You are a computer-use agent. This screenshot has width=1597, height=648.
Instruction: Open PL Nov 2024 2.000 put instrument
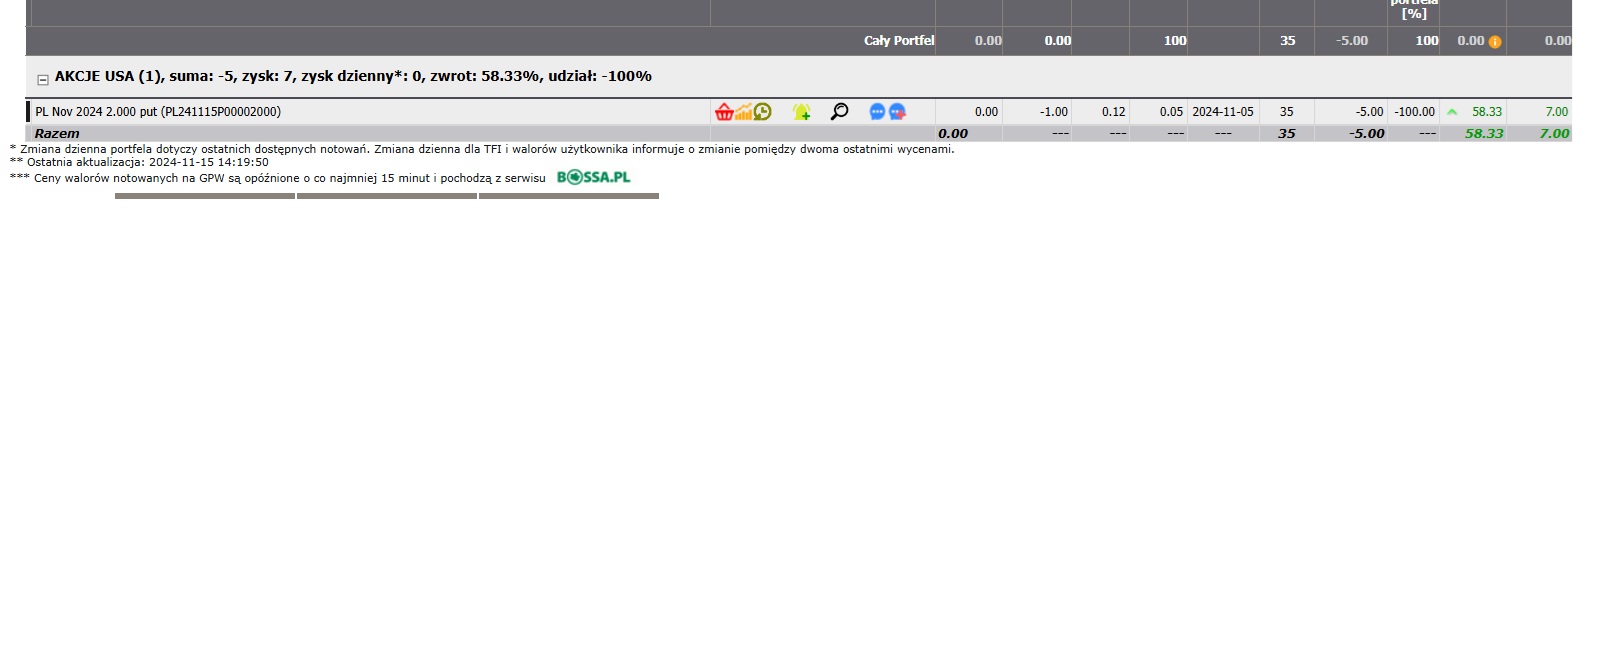[x=158, y=112]
